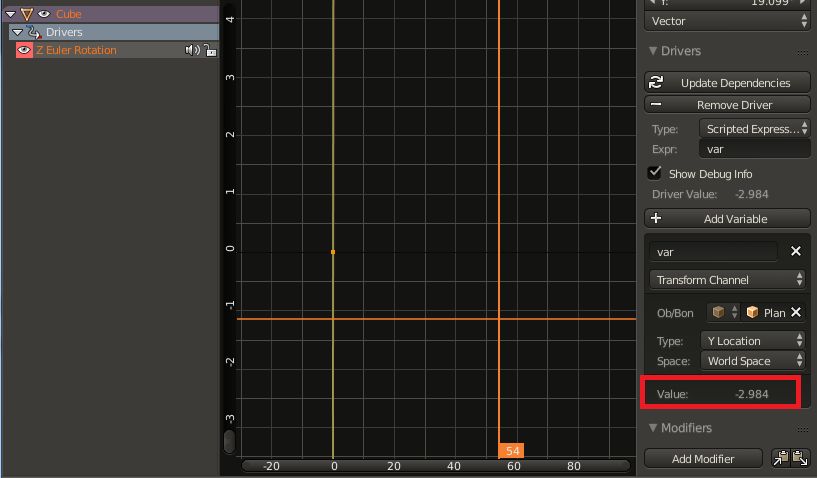Toggle eye of Z Euler Rotation channel

24,50
